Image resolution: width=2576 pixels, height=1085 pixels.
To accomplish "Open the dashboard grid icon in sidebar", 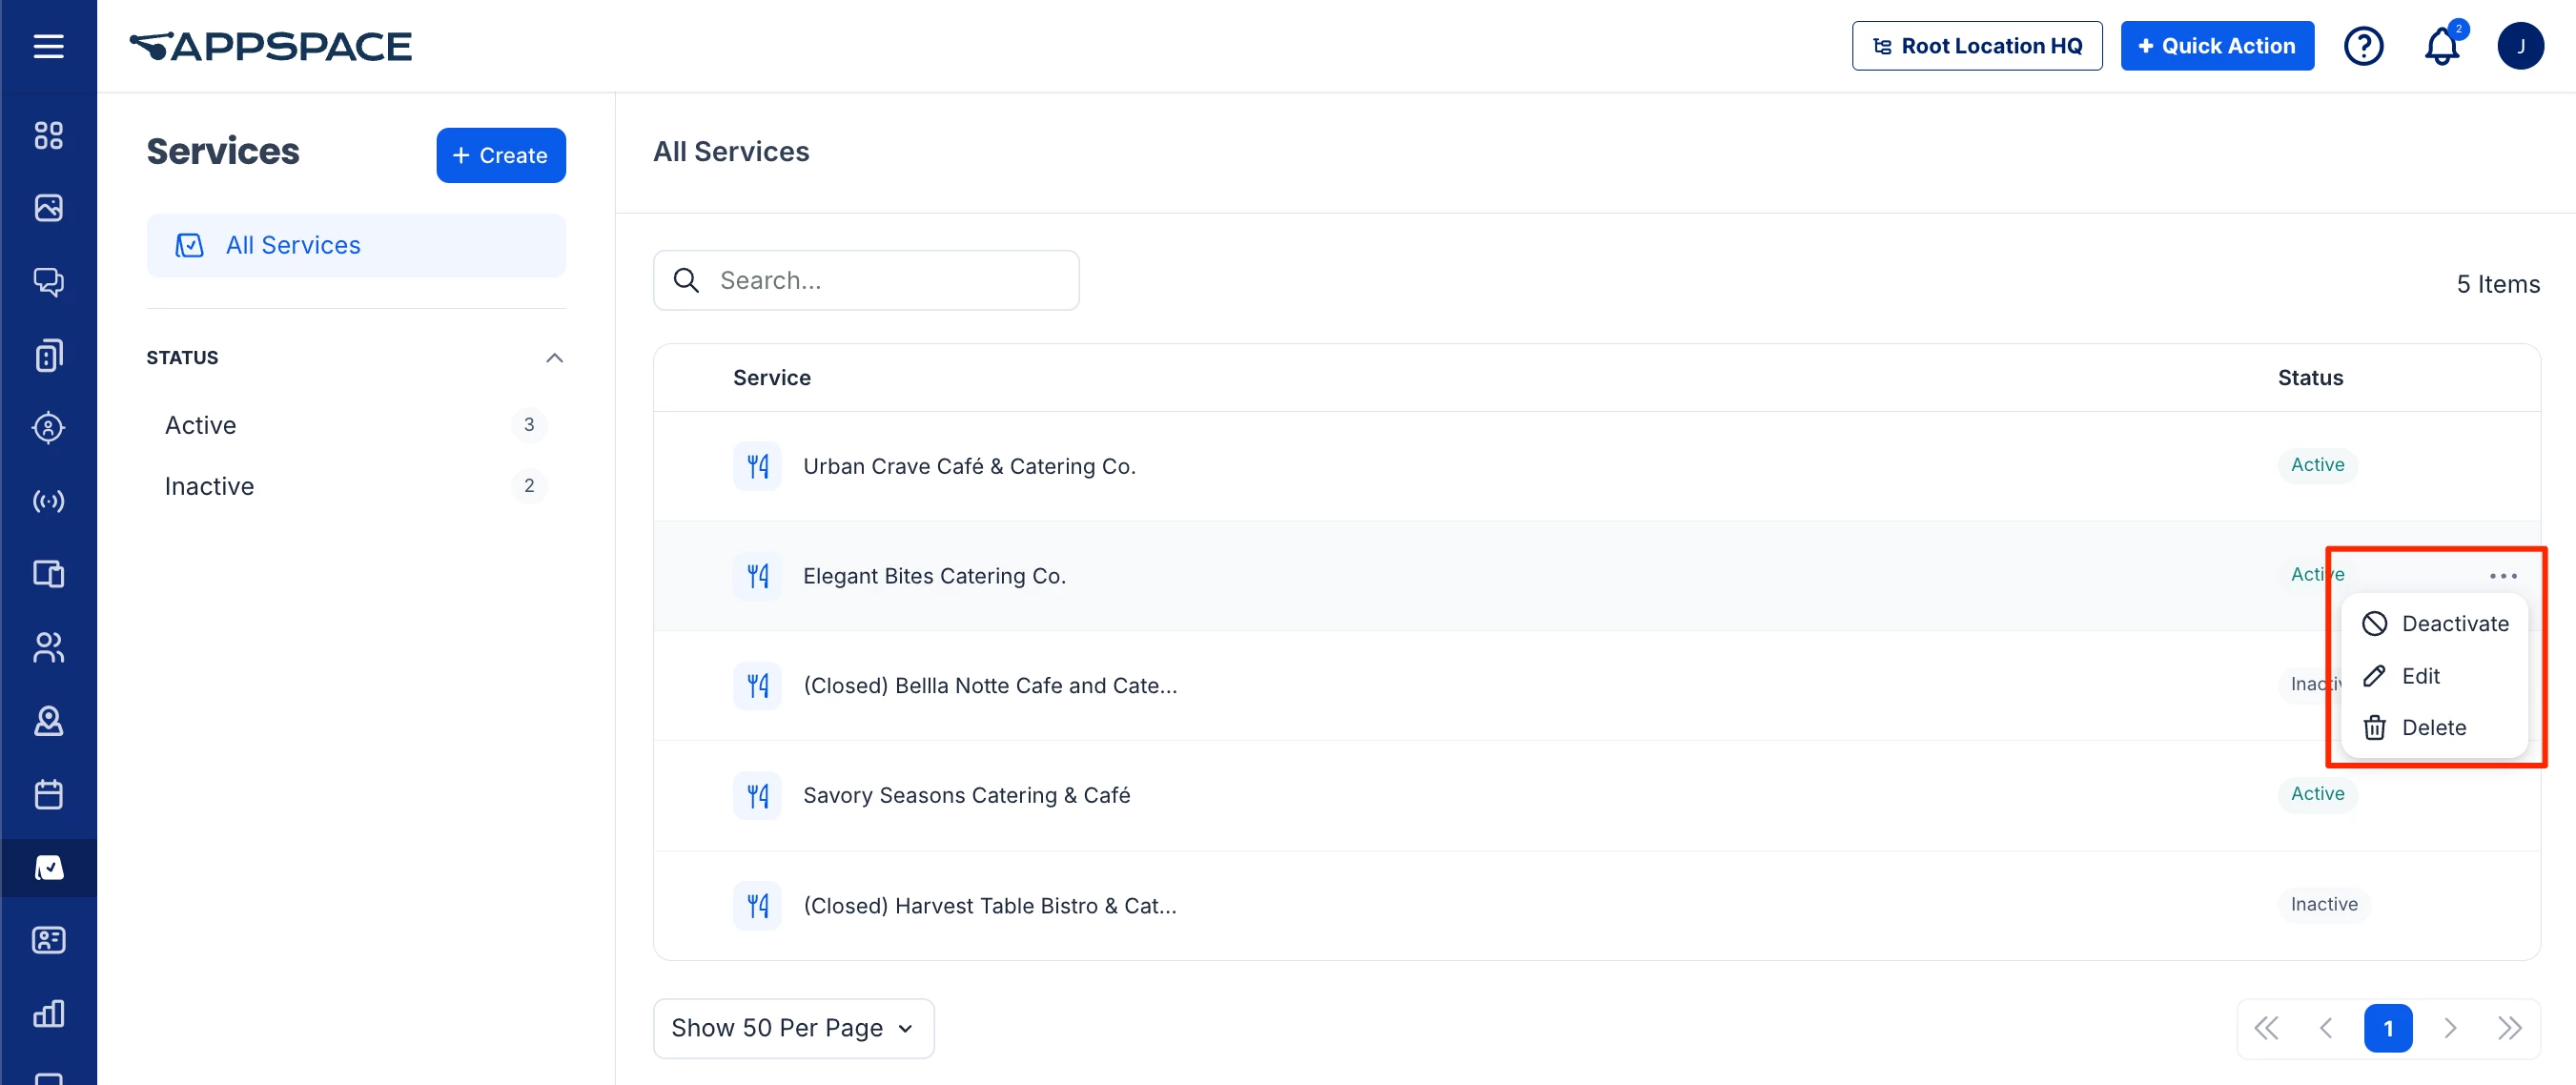I will (48, 135).
